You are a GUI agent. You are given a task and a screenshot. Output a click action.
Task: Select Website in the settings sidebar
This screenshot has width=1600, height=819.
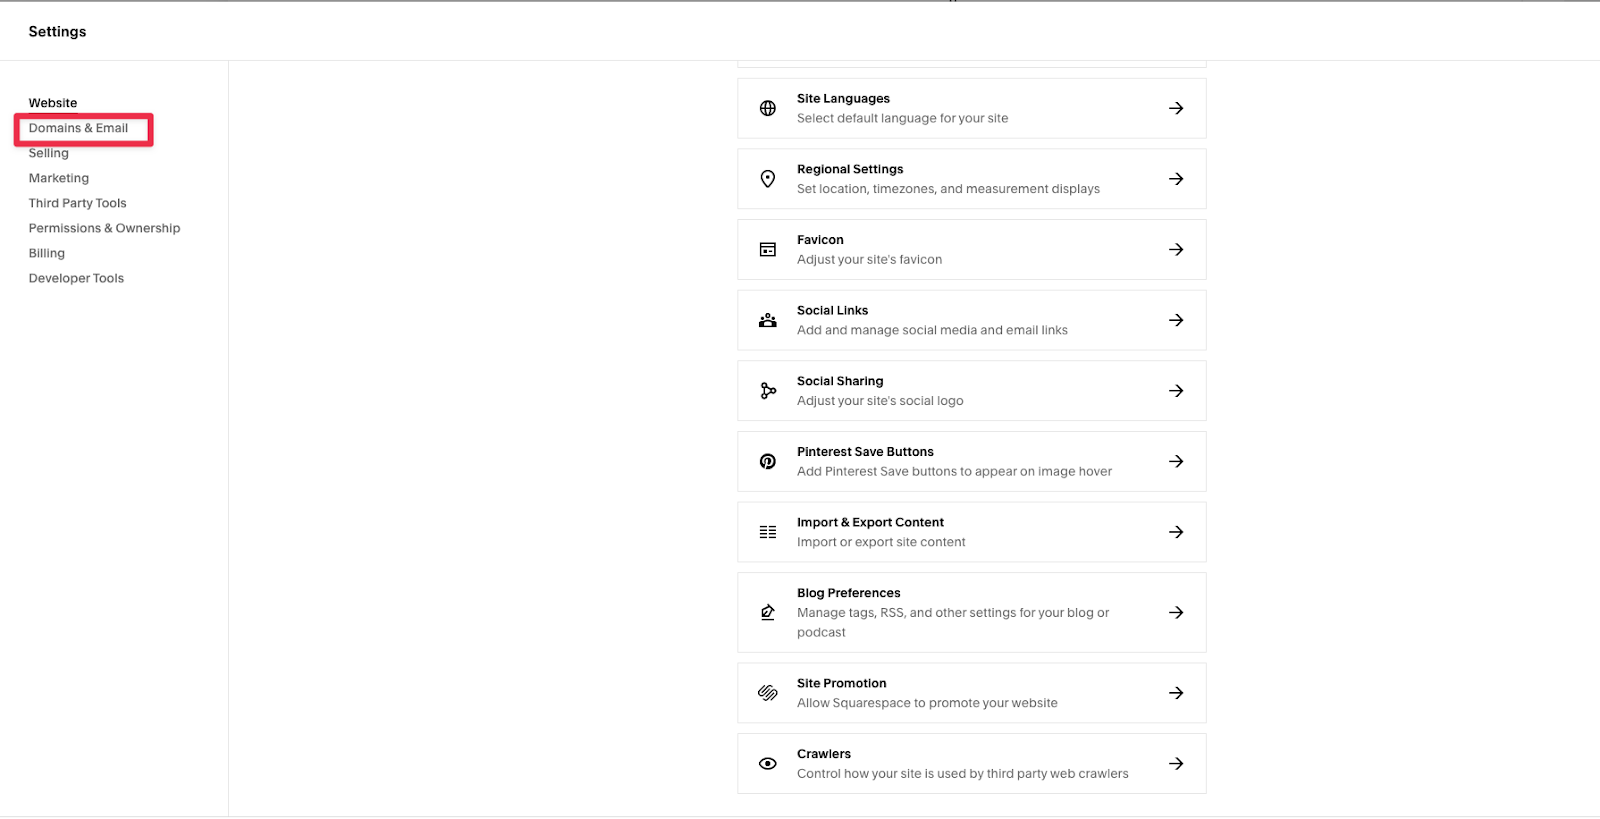tap(53, 103)
